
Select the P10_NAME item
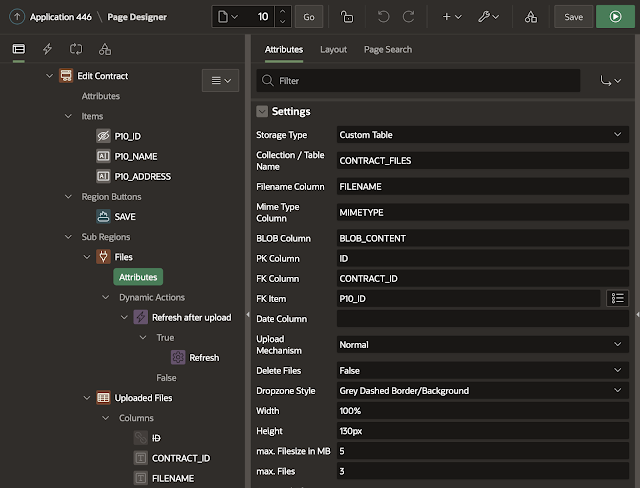(x=136, y=156)
